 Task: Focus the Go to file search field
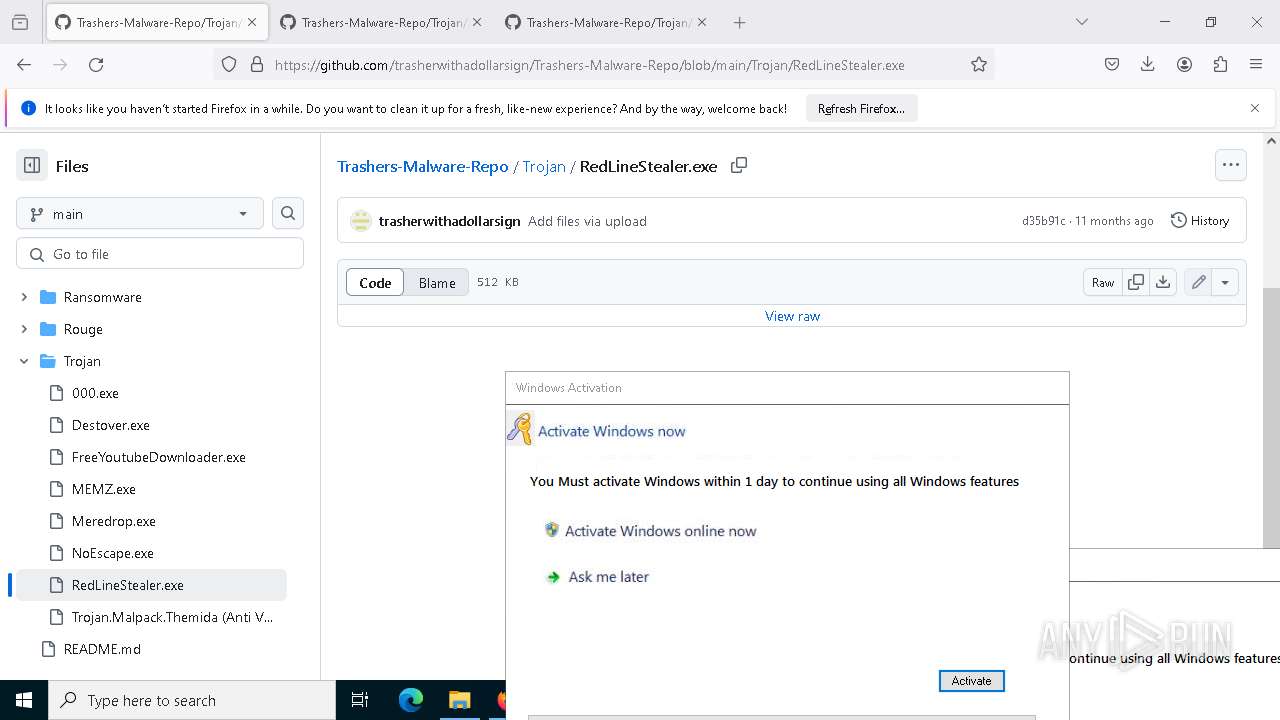[160, 254]
